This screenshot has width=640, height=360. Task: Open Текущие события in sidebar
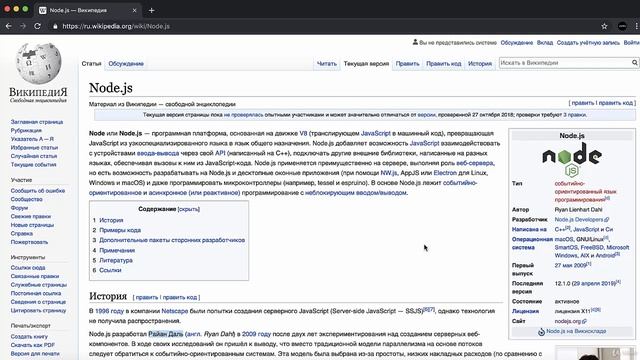click(x=33, y=165)
